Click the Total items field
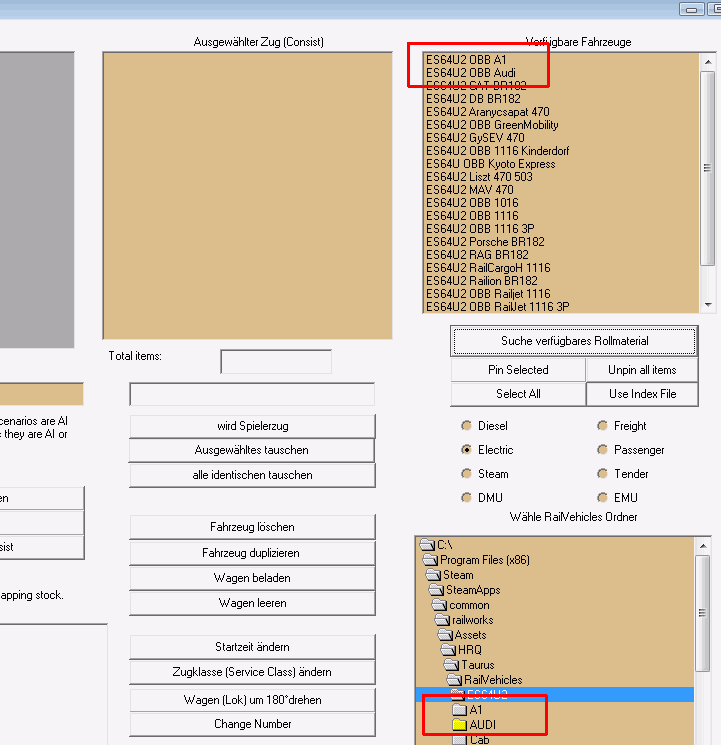This screenshot has width=721, height=745. pyautogui.click(x=276, y=362)
